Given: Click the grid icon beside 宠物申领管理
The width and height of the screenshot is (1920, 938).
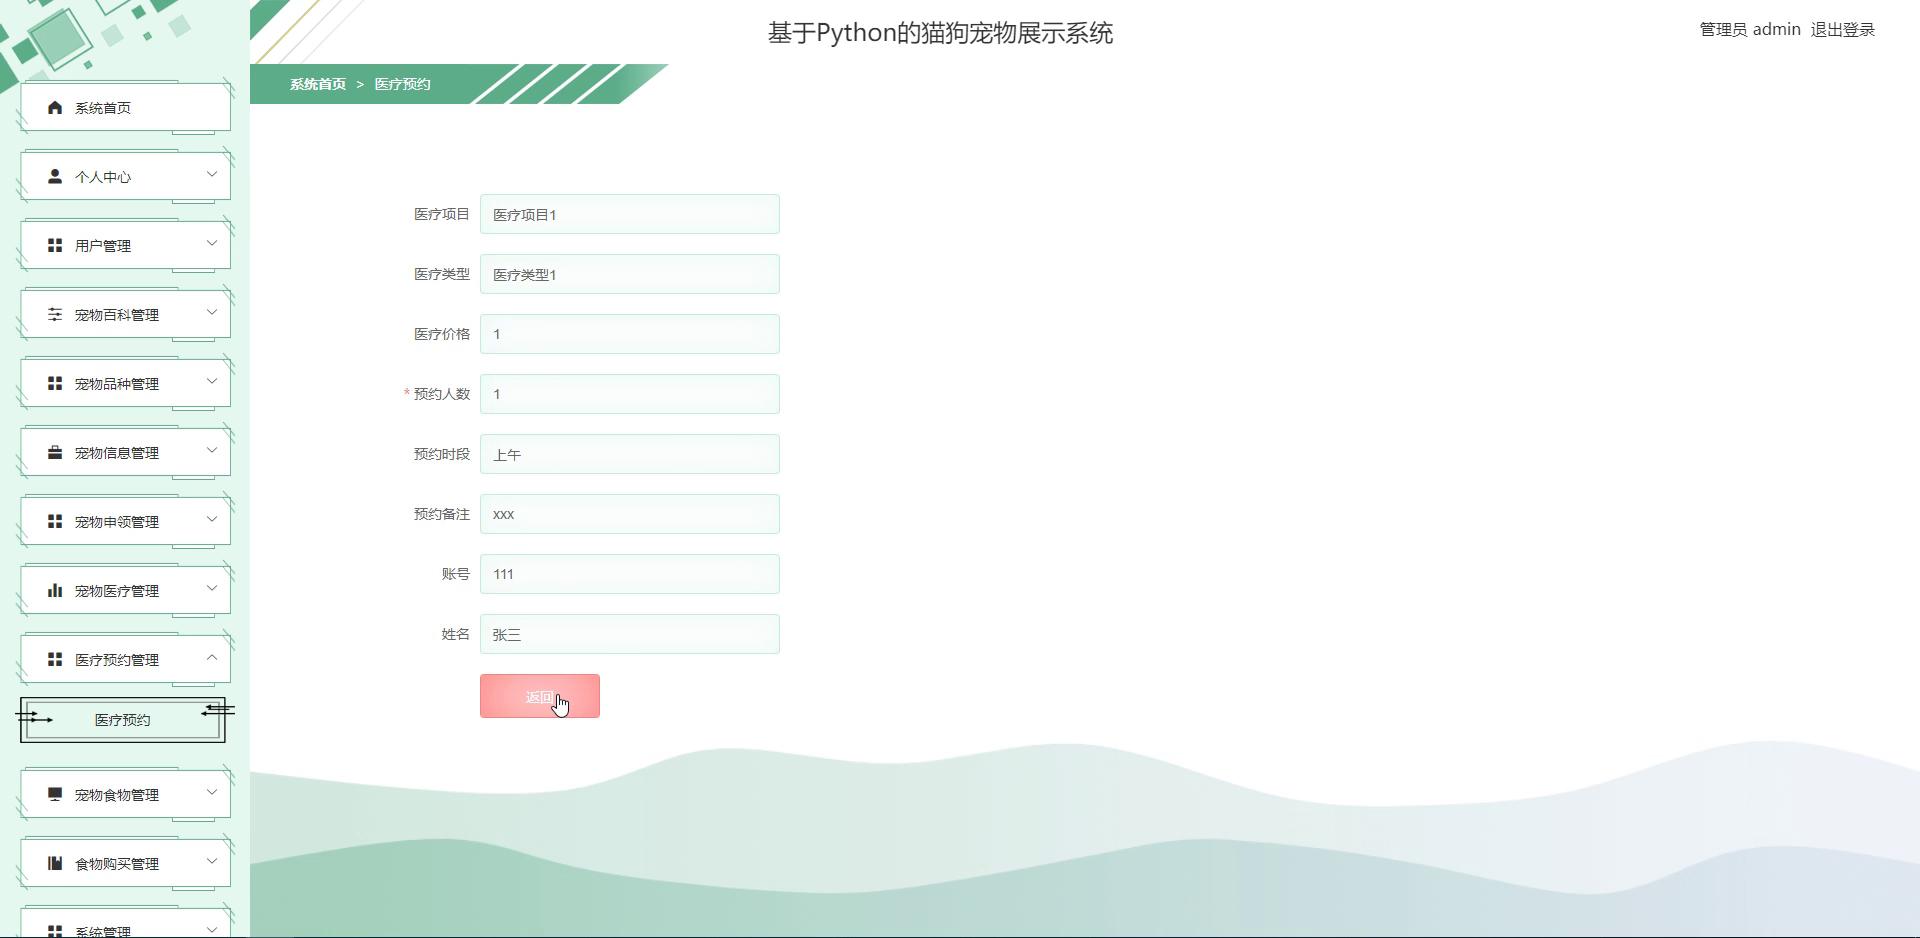Looking at the screenshot, I should click(55, 521).
